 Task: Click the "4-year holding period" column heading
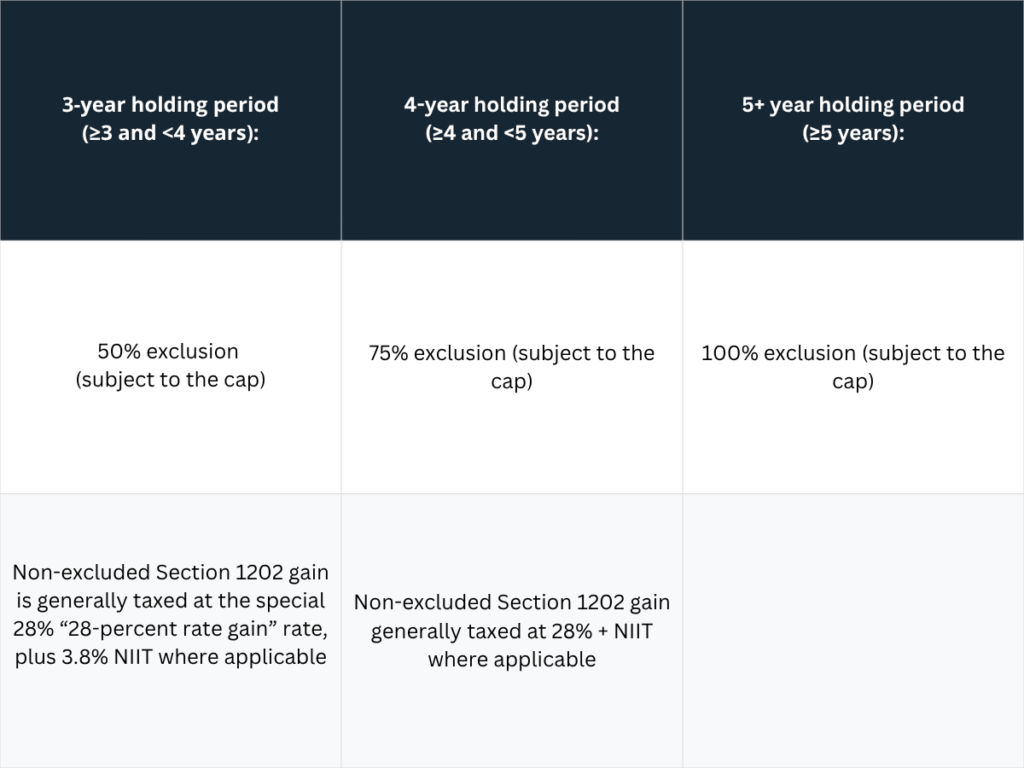click(511, 104)
